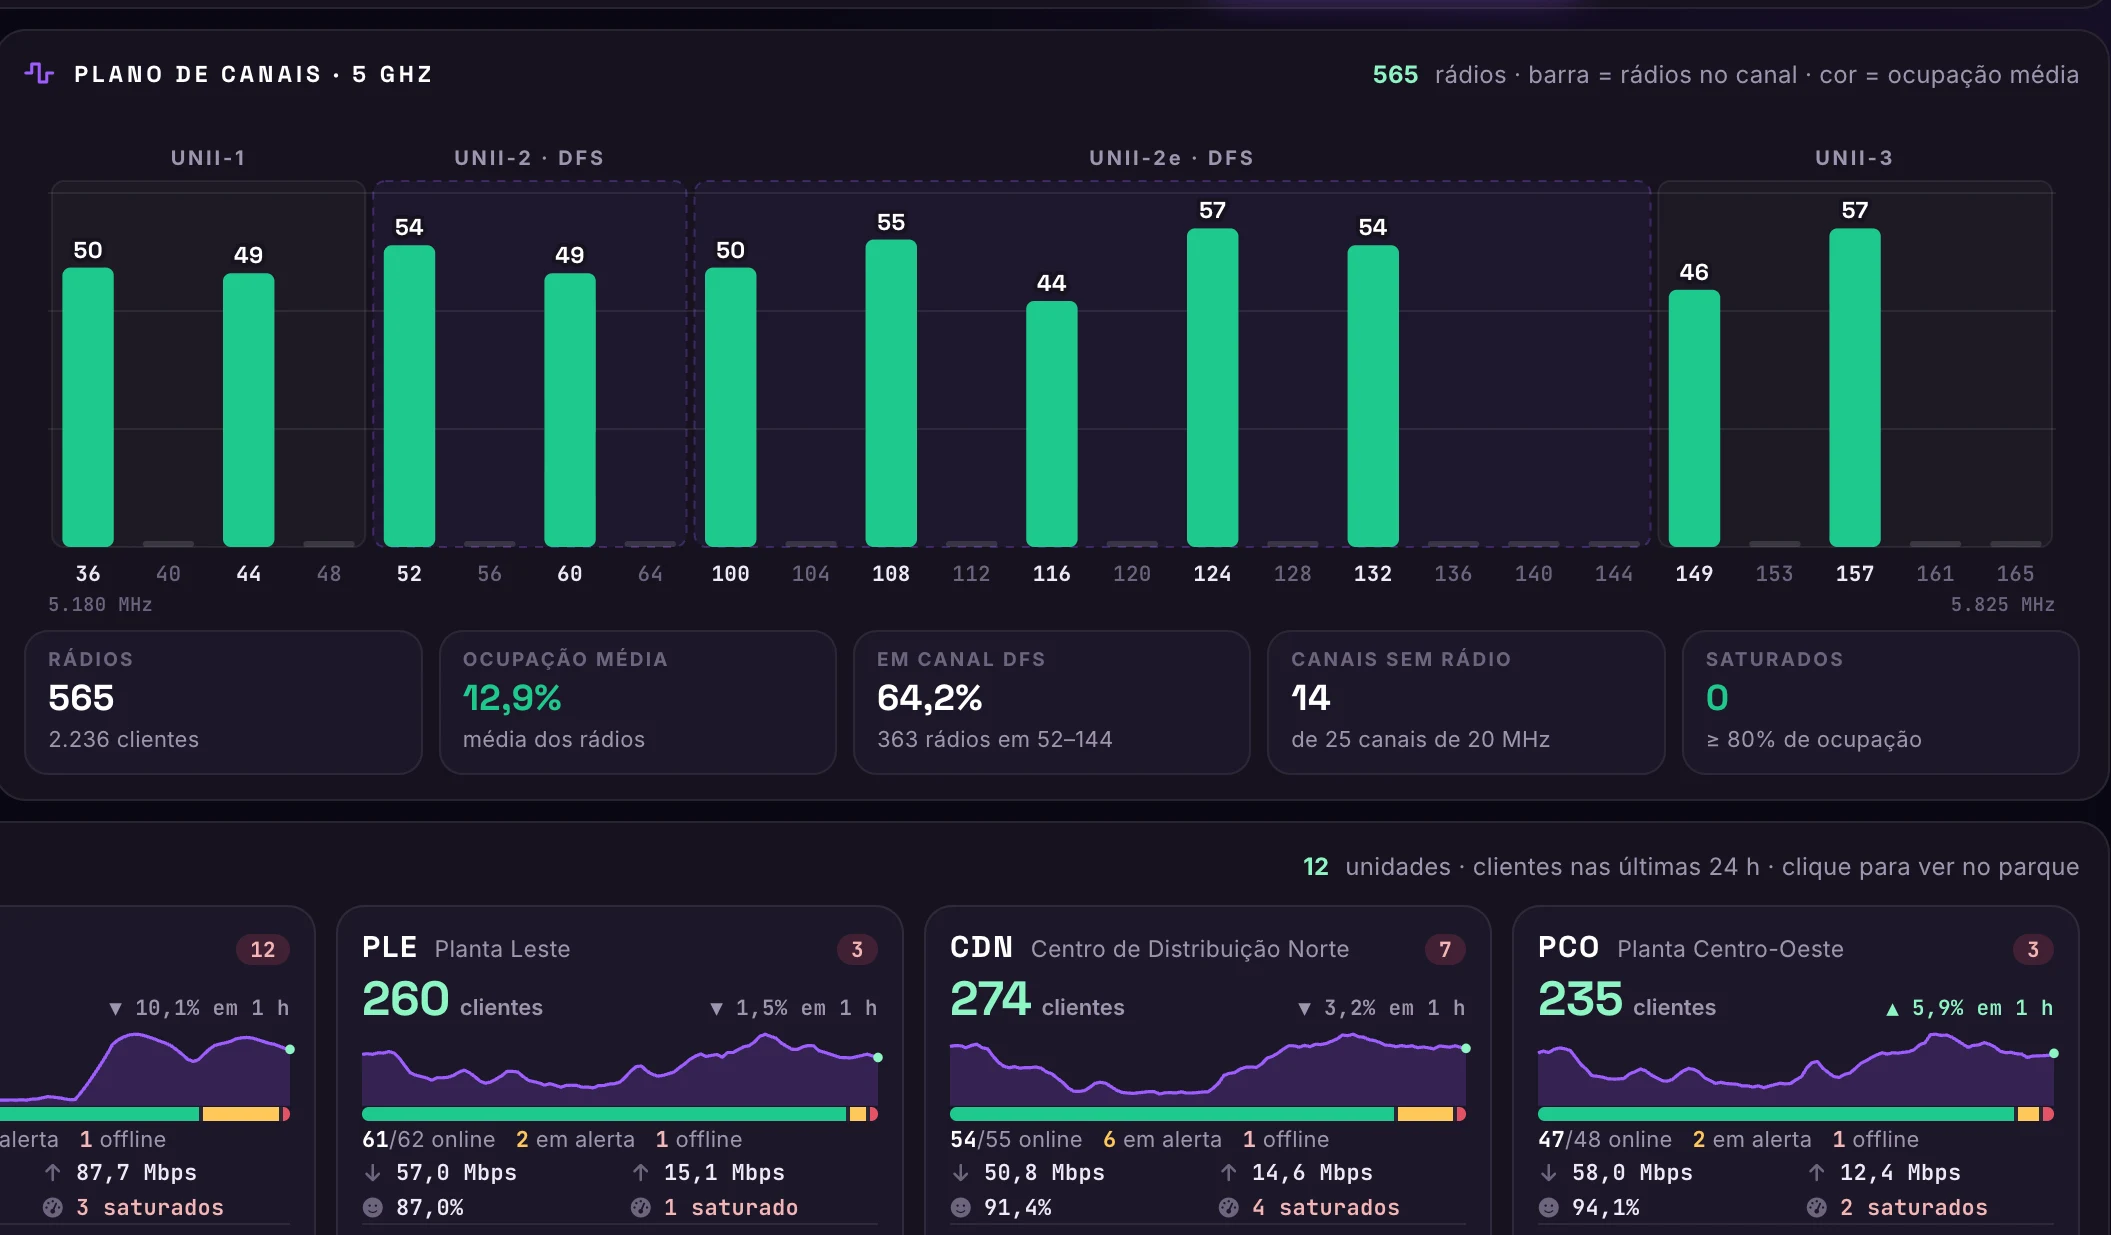Screen dimensions: 2111x1235
Task: Click the PLE online status bar
Action: coord(620,1114)
